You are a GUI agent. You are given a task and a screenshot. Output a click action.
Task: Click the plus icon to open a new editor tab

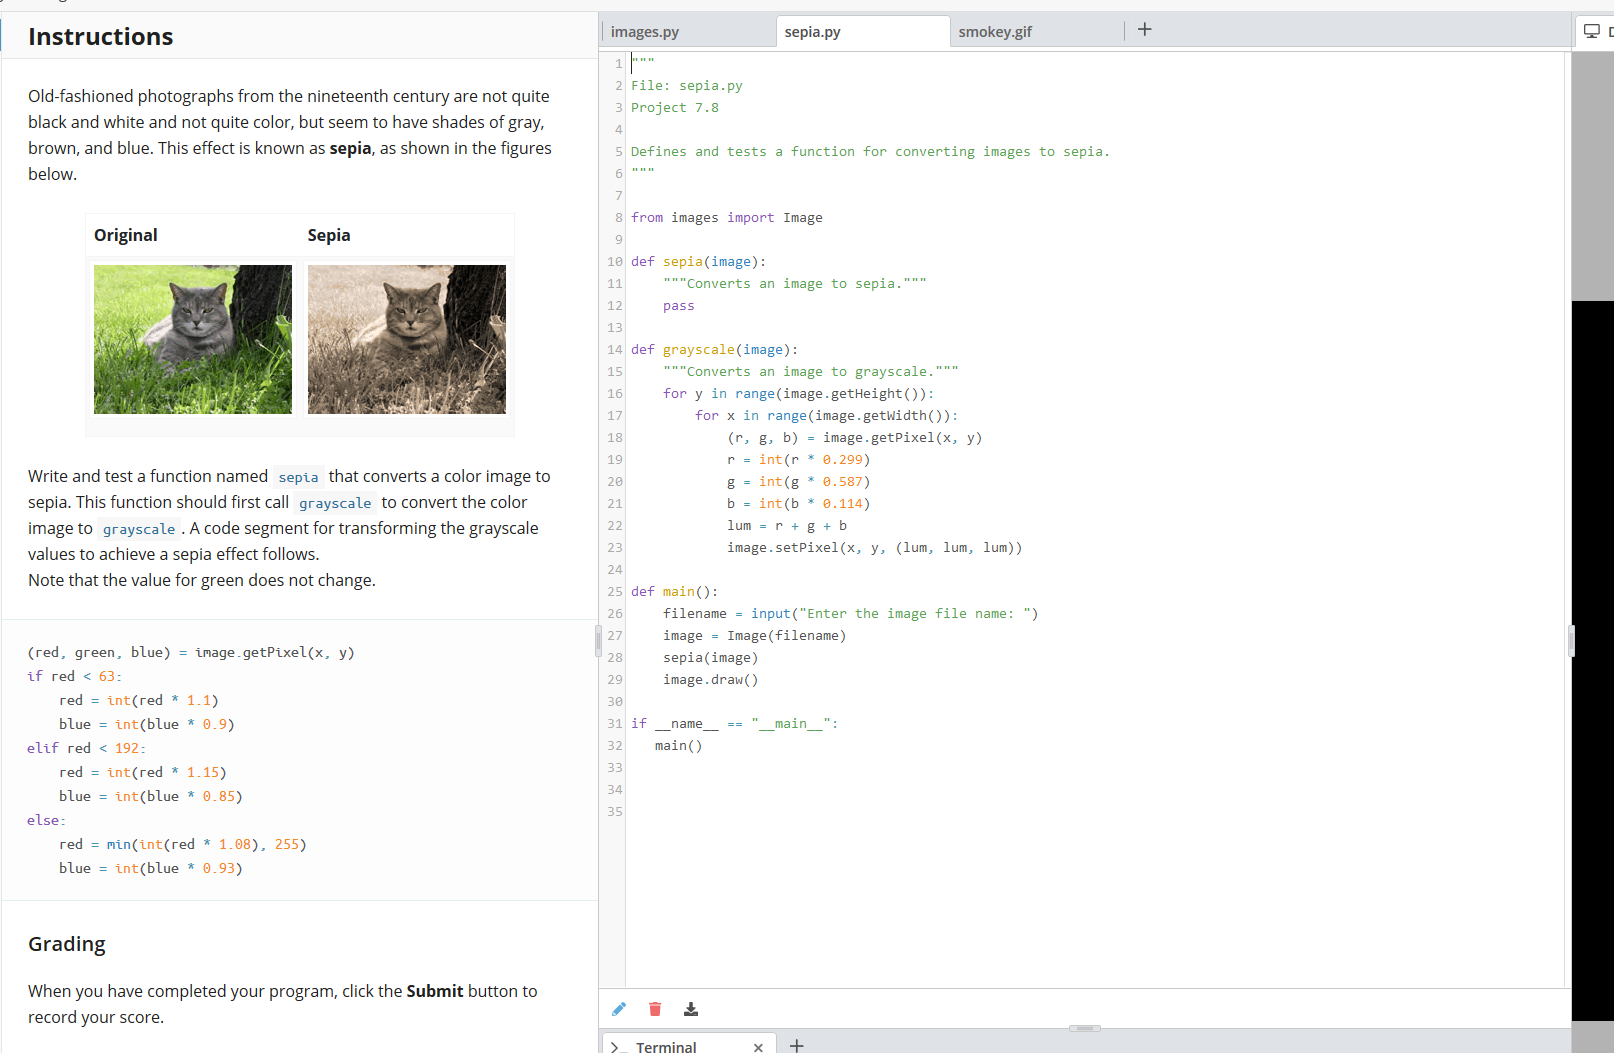click(x=1143, y=29)
